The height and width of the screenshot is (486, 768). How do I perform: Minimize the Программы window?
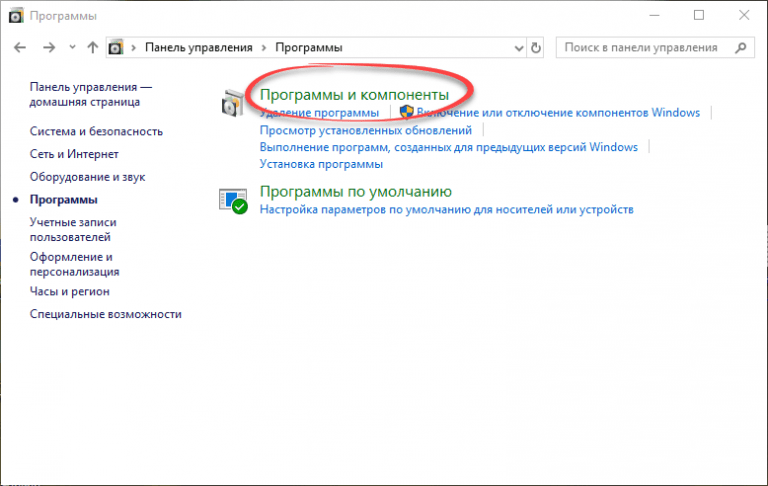point(654,16)
